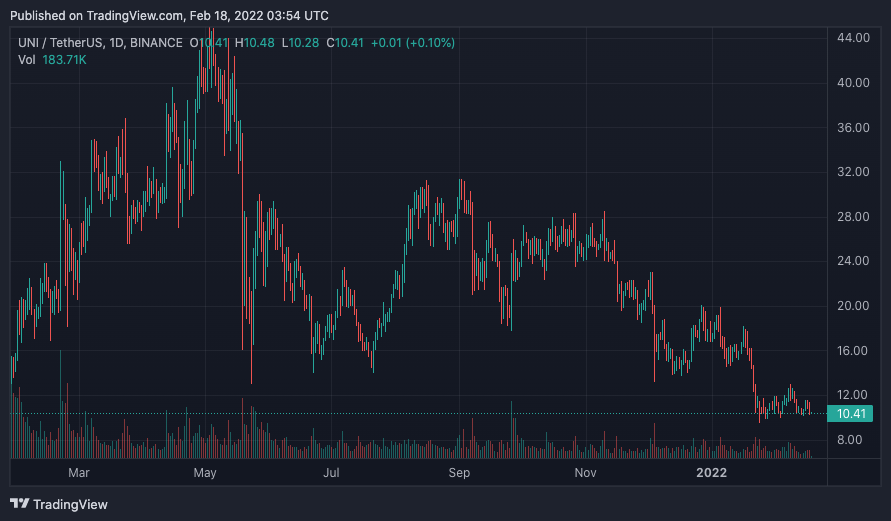891x521 pixels.
Task: Click the published date header text
Action: point(169,16)
